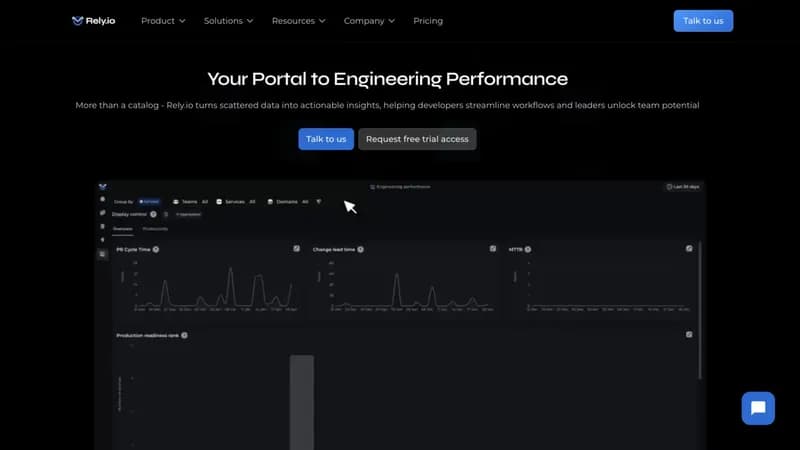
Task: Open the chat widget bubble
Action: pos(758,408)
